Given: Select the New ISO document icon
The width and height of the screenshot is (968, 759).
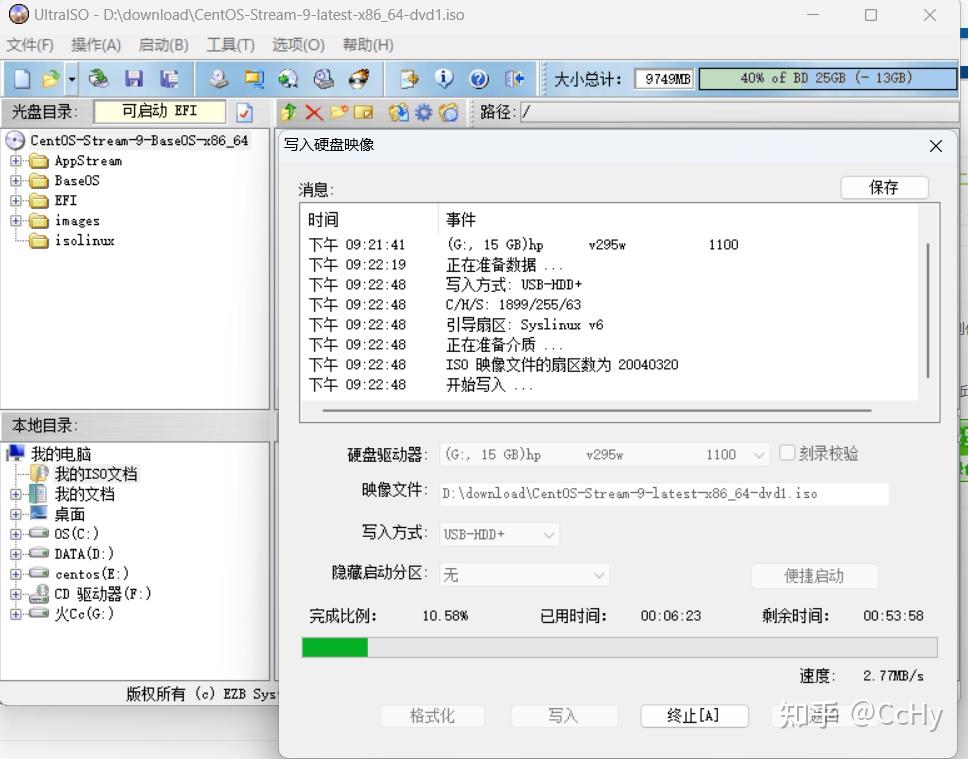Looking at the screenshot, I should (20, 78).
